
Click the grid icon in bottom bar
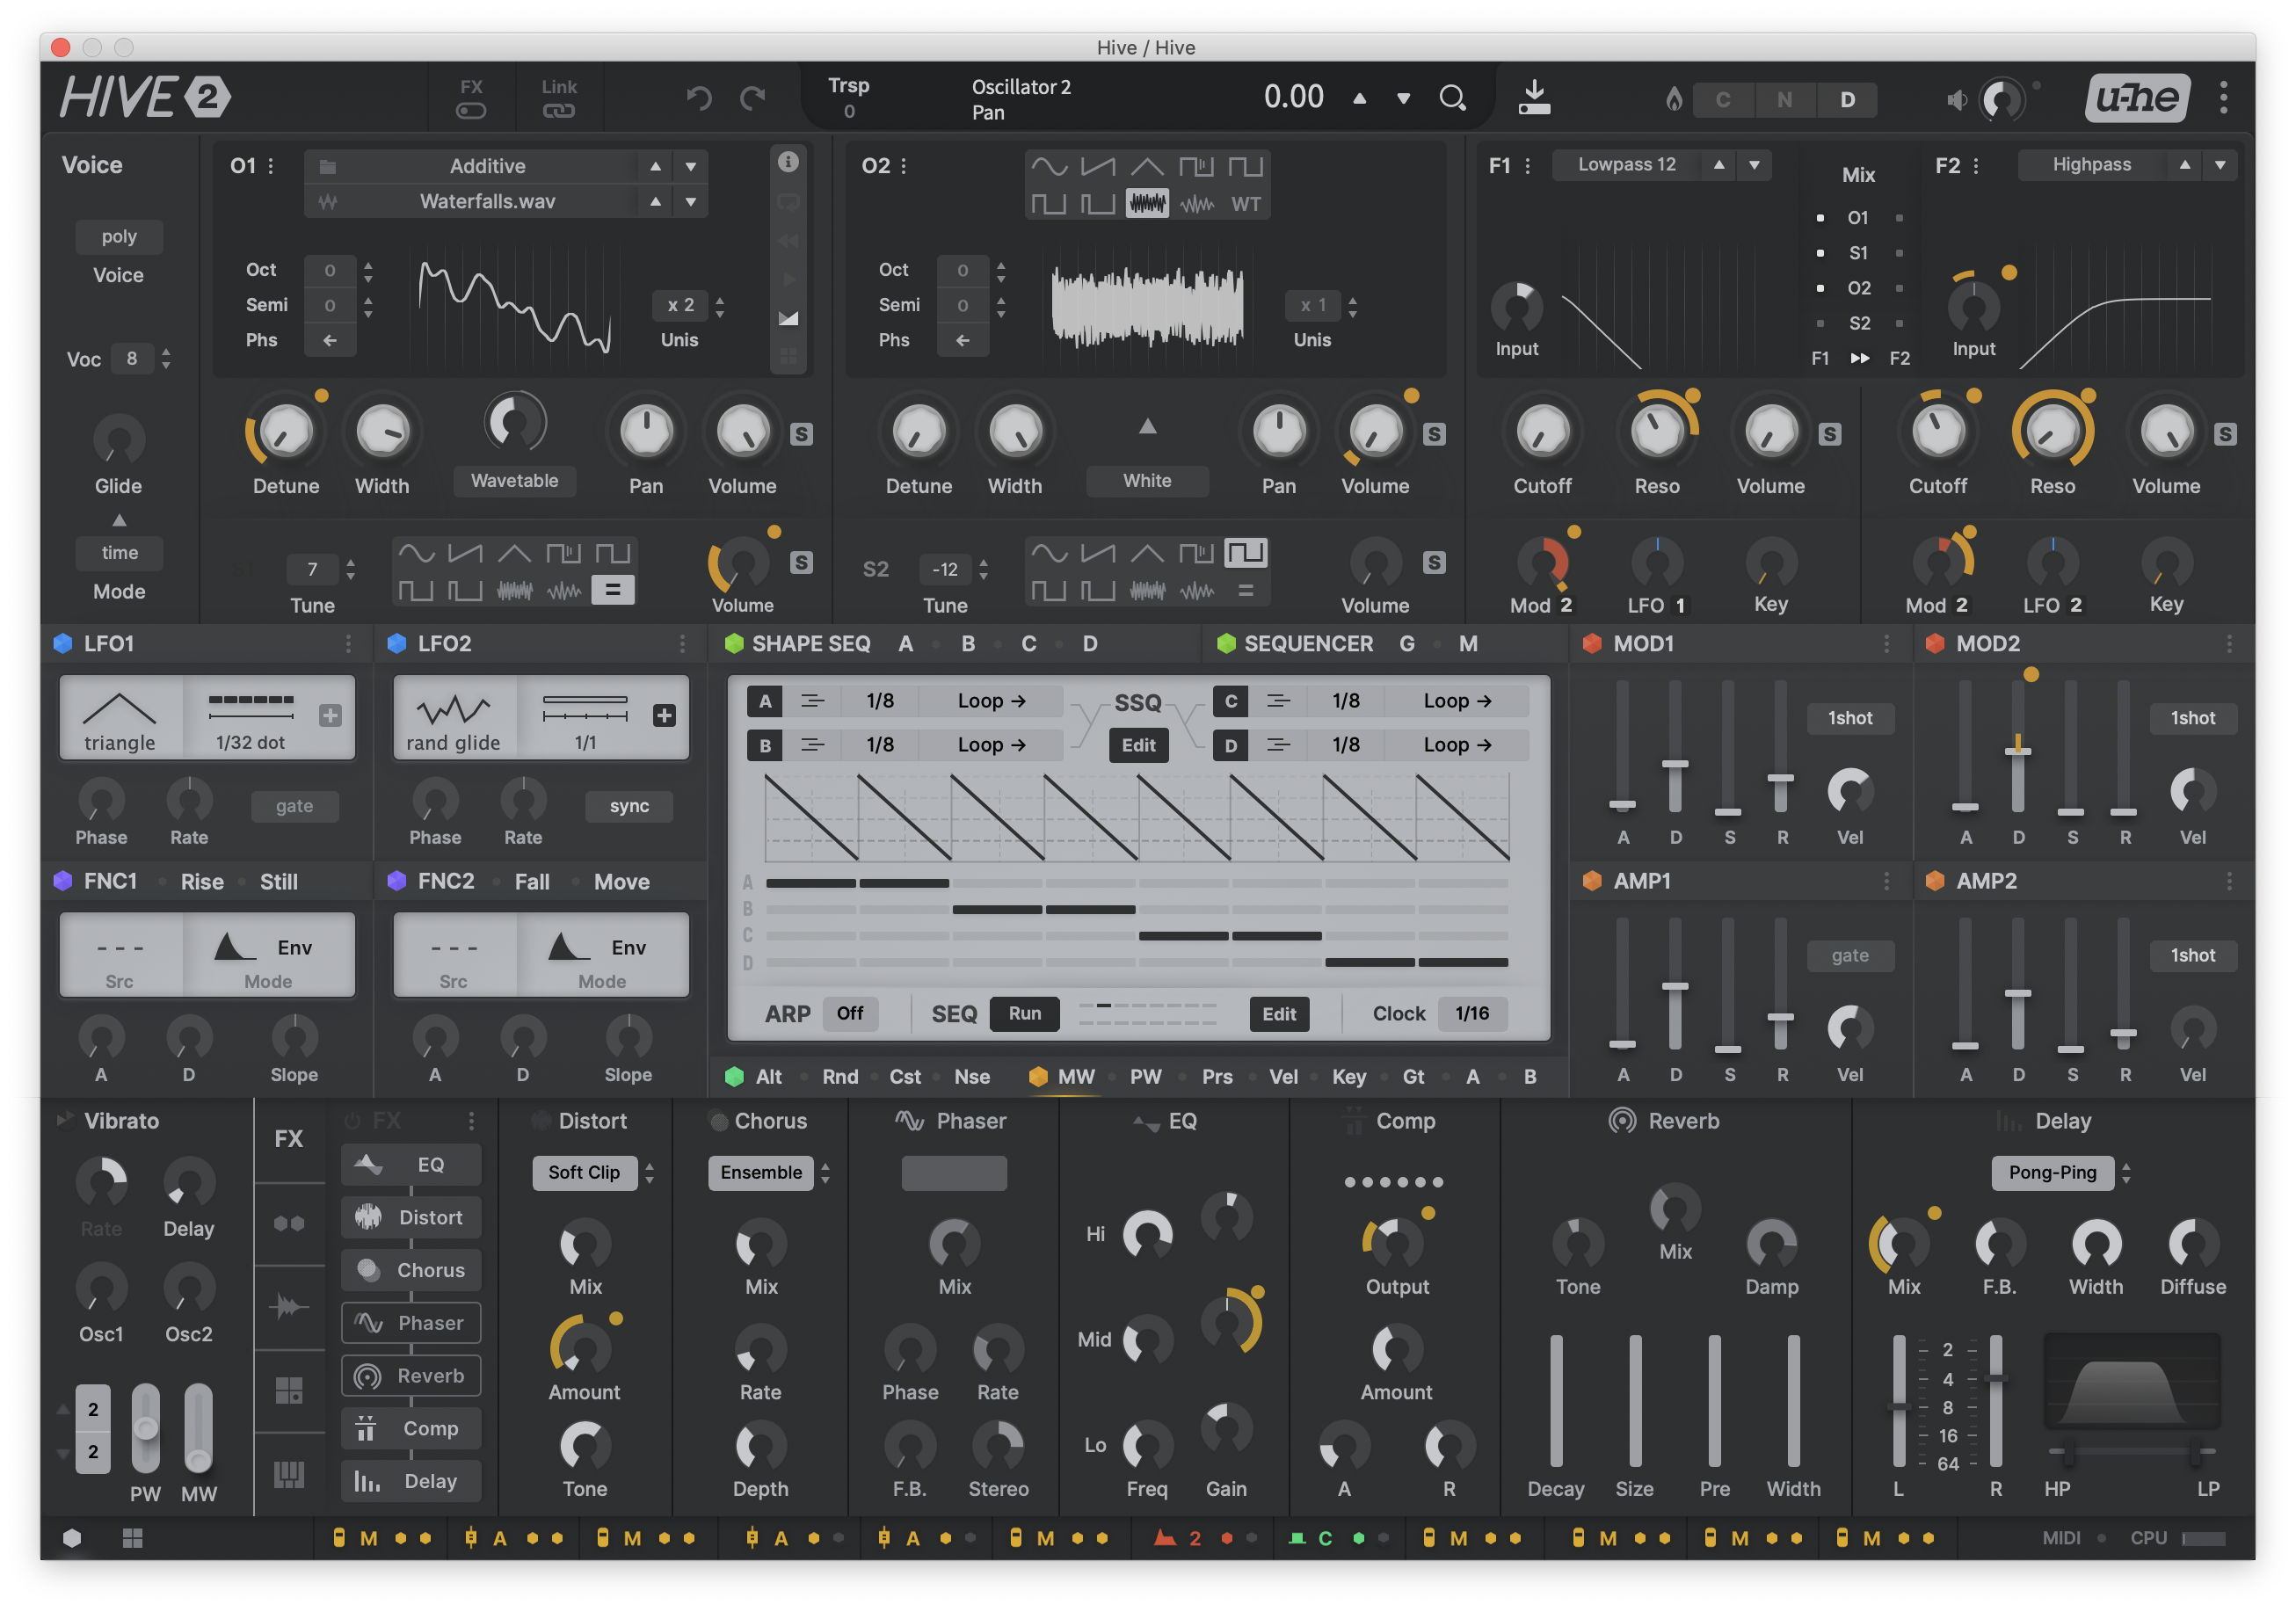[132, 1538]
